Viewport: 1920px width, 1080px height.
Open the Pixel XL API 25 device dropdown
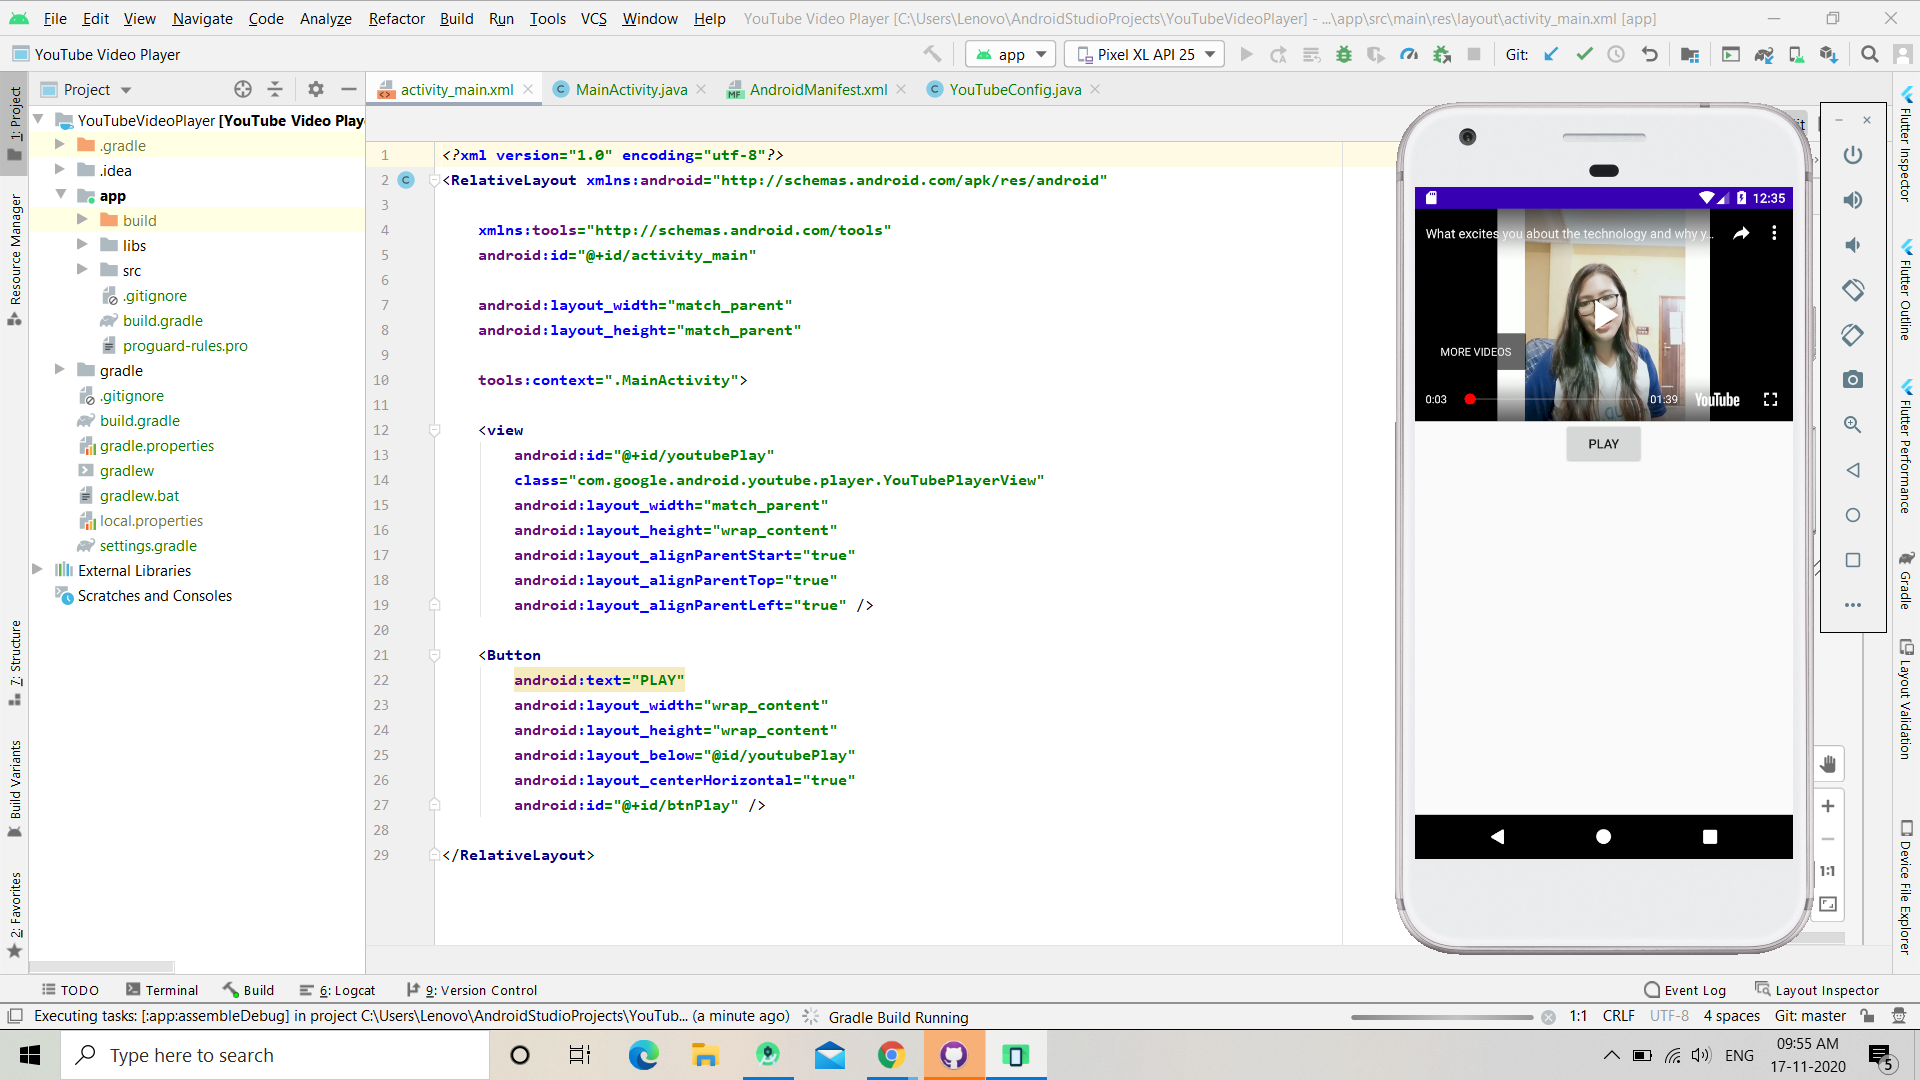[x=1144, y=54]
